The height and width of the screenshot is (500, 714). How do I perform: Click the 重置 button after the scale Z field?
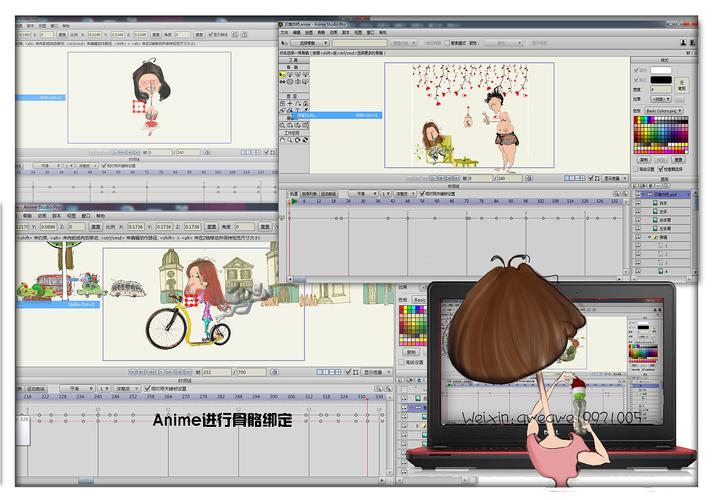tap(211, 226)
